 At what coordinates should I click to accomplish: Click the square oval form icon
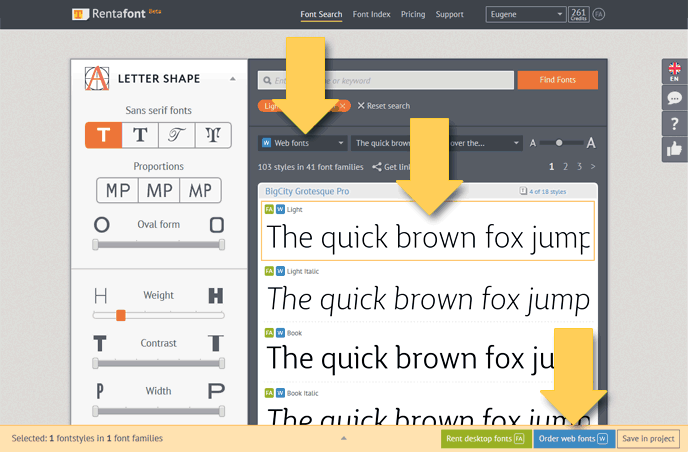coord(217,225)
